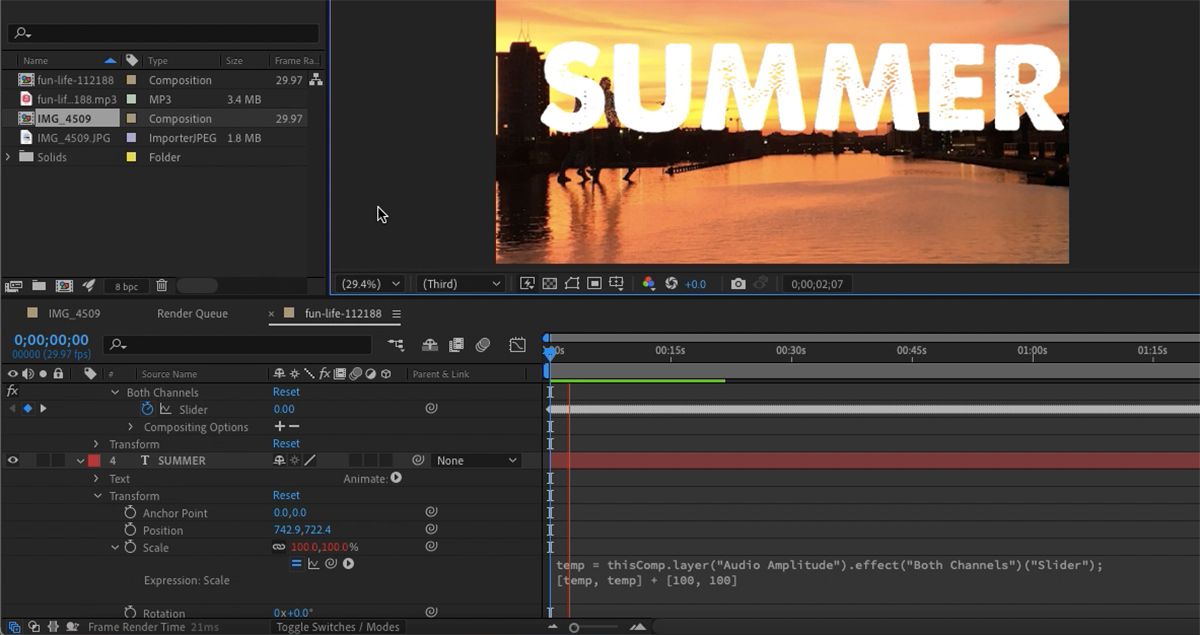
Task: Click the Scale expression pick whip
Action: 330,564
